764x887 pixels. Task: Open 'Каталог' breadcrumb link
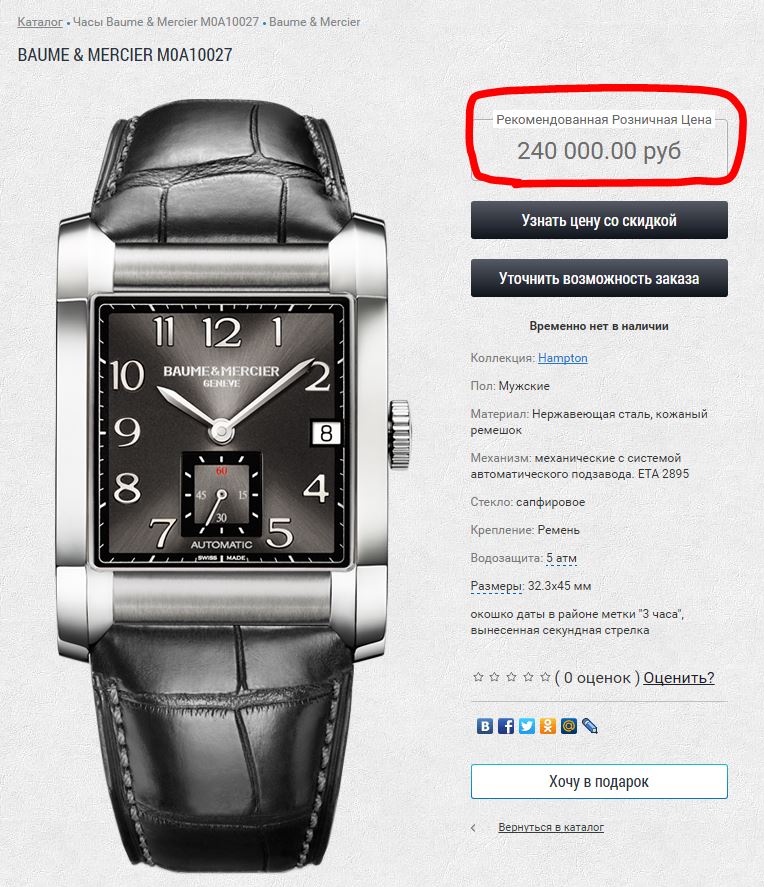click(40, 22)
